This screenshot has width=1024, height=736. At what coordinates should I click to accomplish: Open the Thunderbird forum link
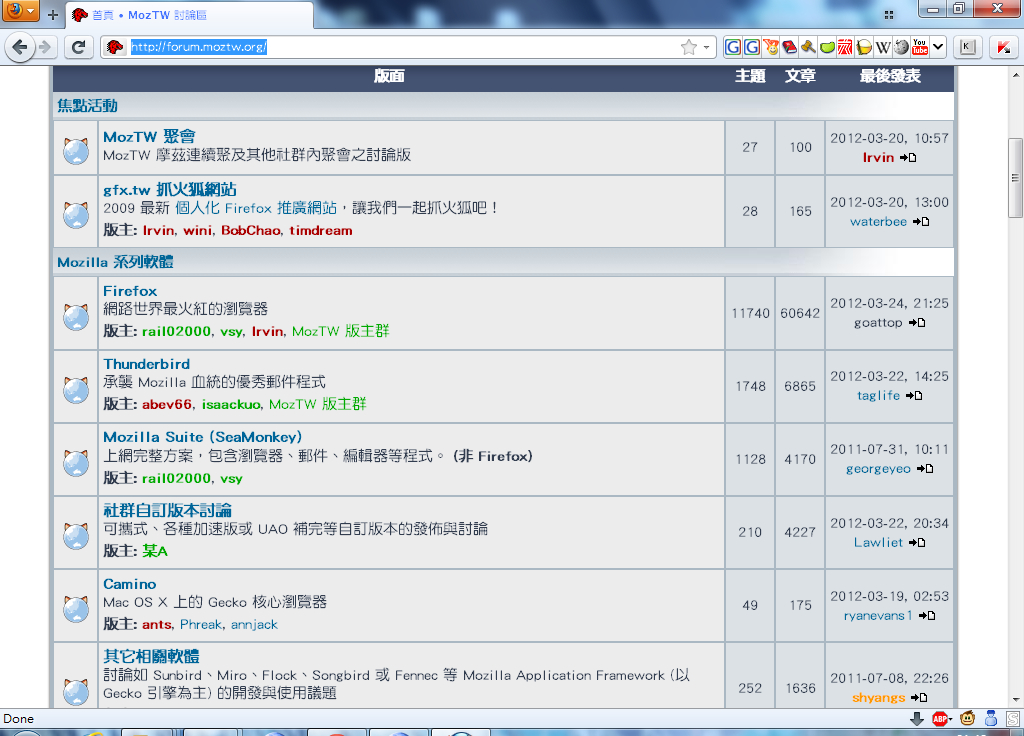pyautogui.click(x=146, y=364)
